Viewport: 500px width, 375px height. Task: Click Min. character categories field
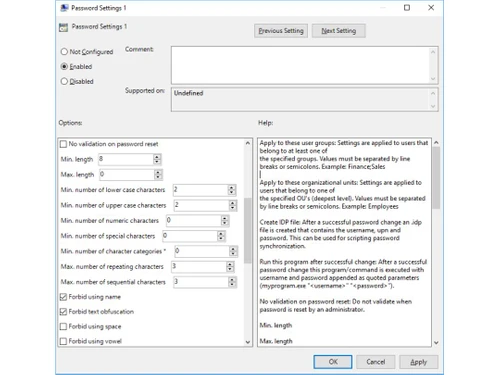[202, 251]
